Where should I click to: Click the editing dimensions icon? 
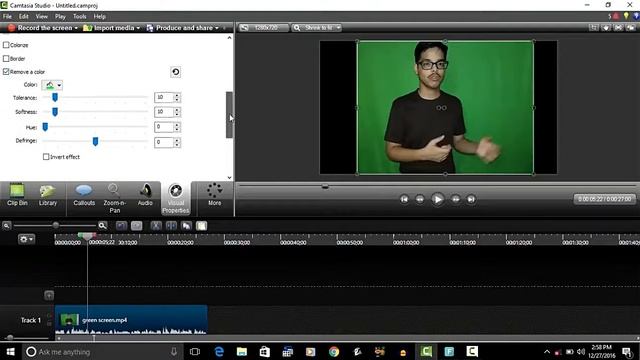click(244, 28)
